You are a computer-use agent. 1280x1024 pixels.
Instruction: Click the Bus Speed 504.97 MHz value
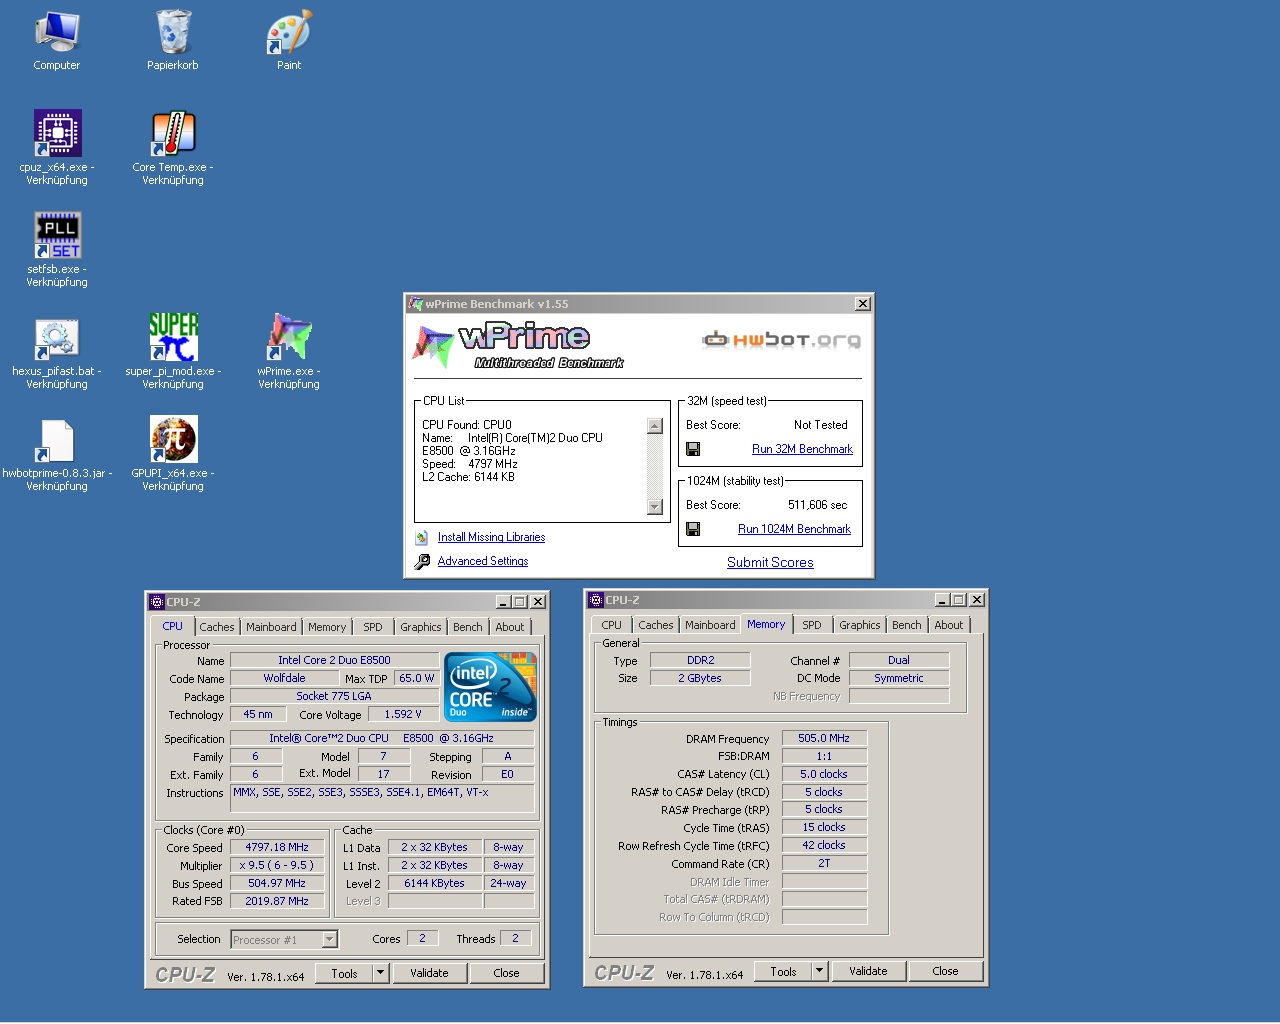(277, 883)
